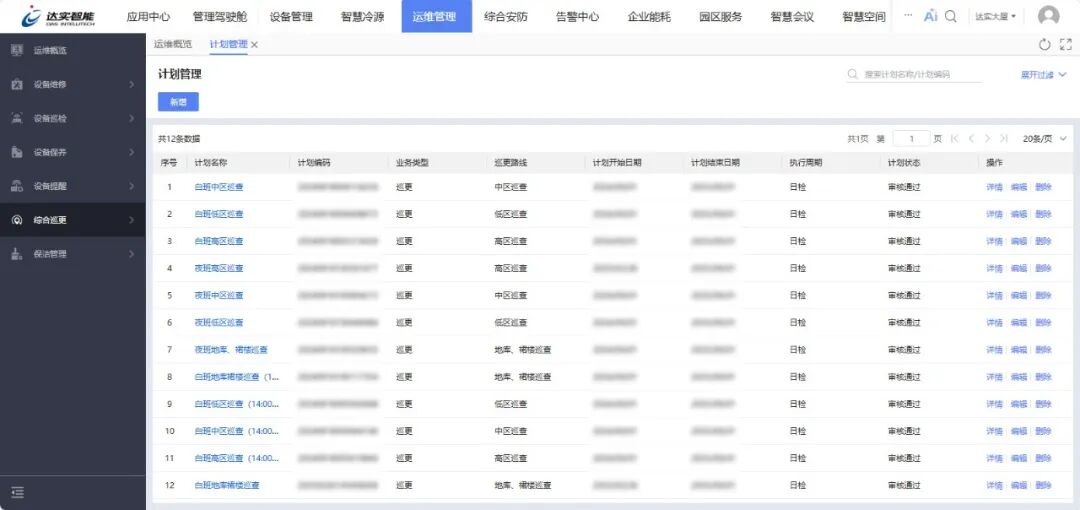The width and height of the screenshot is (1080, 510).
Task: Go to the first page arrow
Action: [955, 139]
